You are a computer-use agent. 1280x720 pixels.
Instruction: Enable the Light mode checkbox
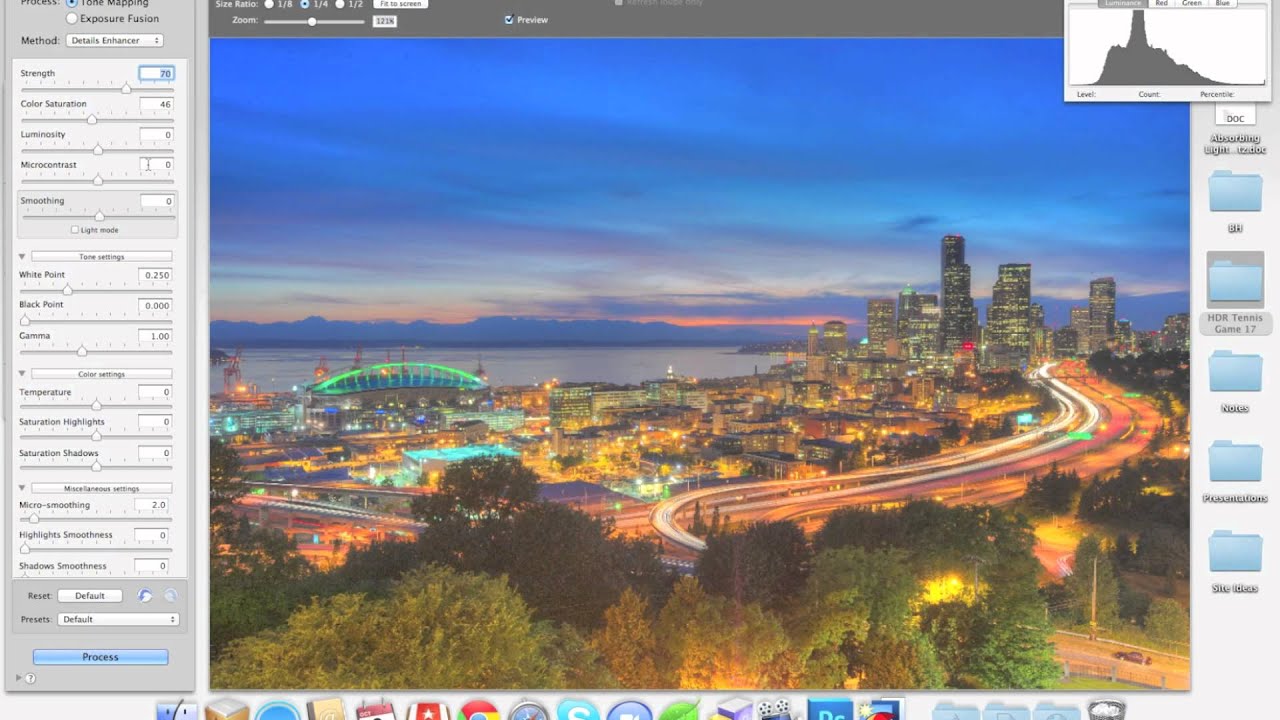coord(75,230)
